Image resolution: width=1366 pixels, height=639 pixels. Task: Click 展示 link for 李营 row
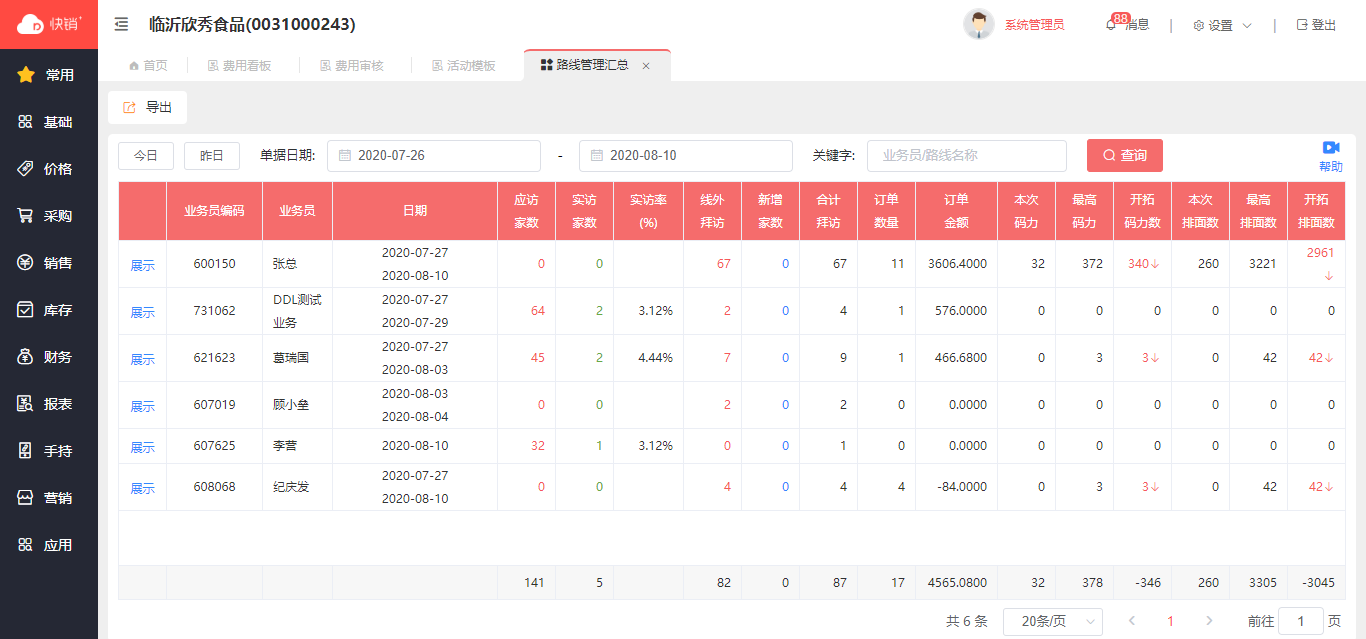(143, 447)
